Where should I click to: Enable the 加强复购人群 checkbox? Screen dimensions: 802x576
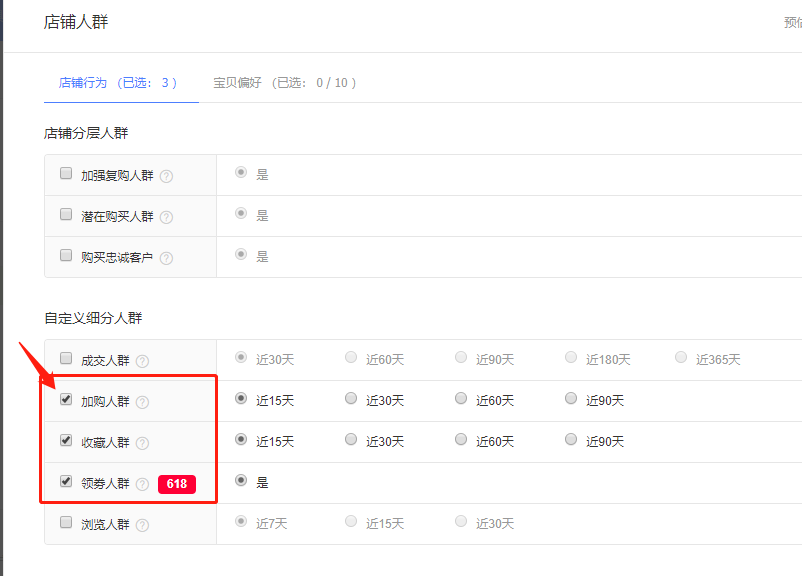[66, 174]
